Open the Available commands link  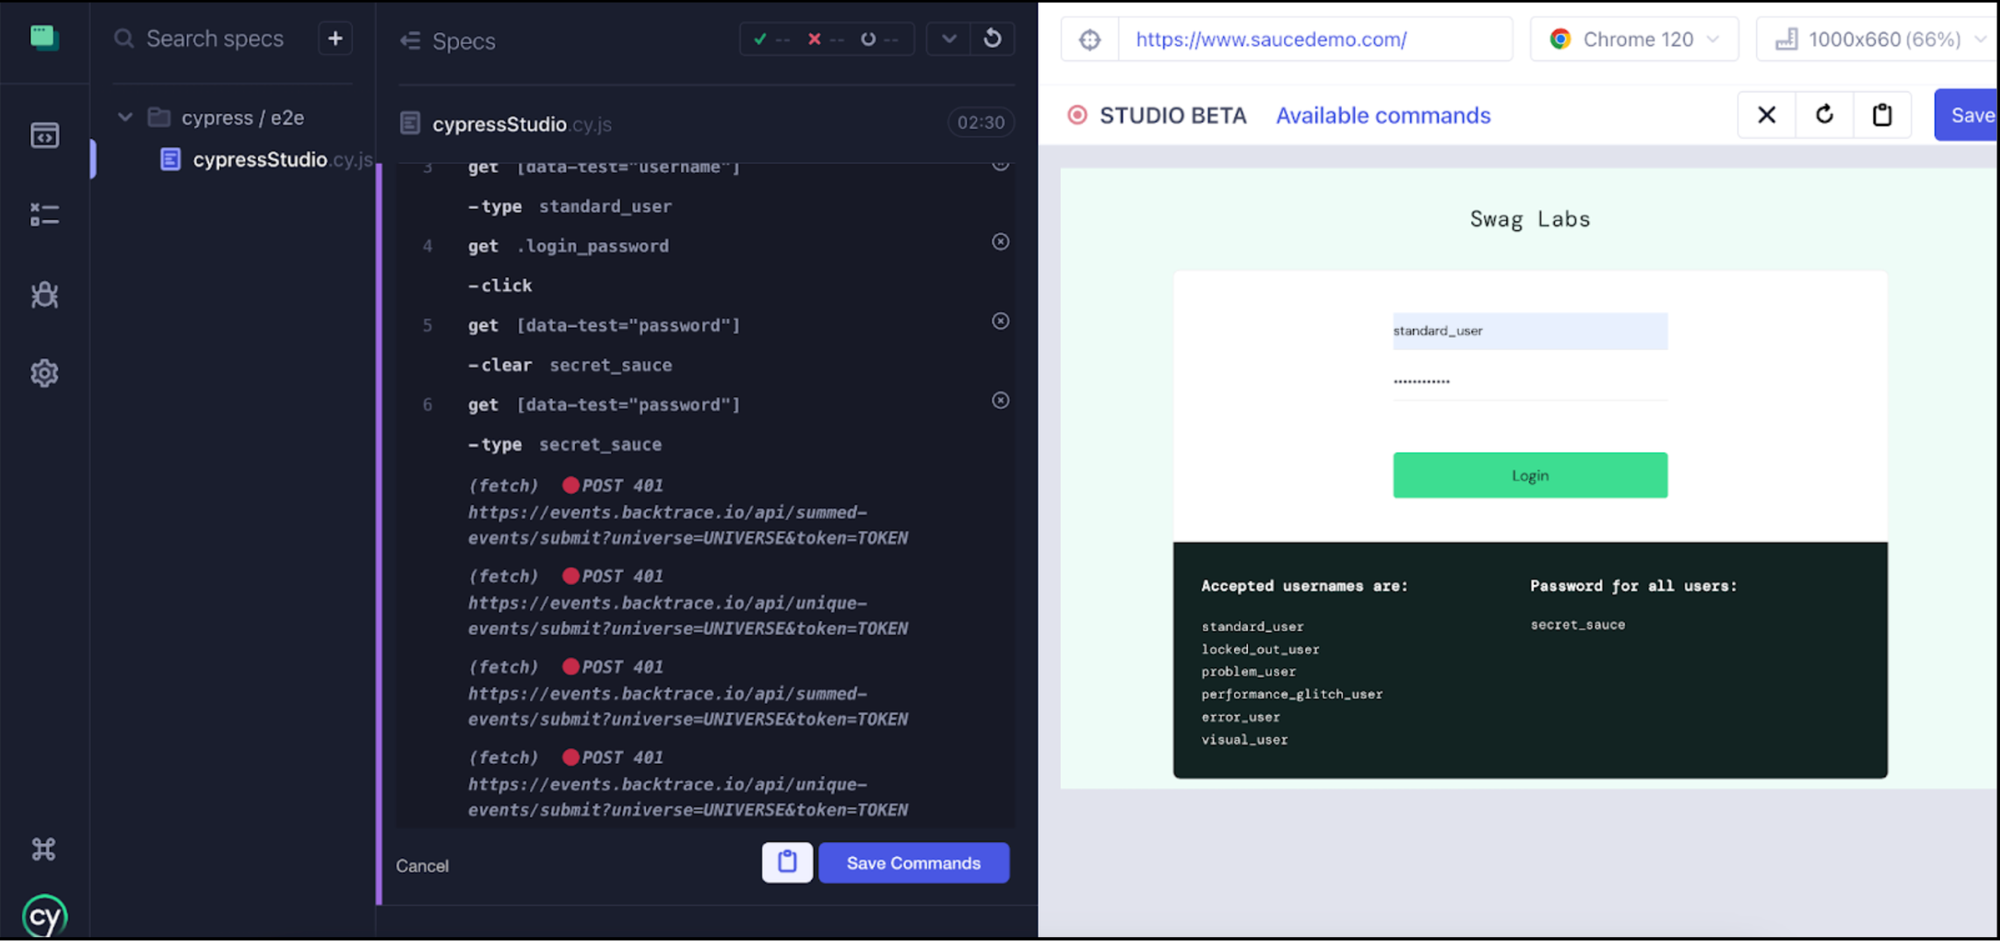point(1383,116)
